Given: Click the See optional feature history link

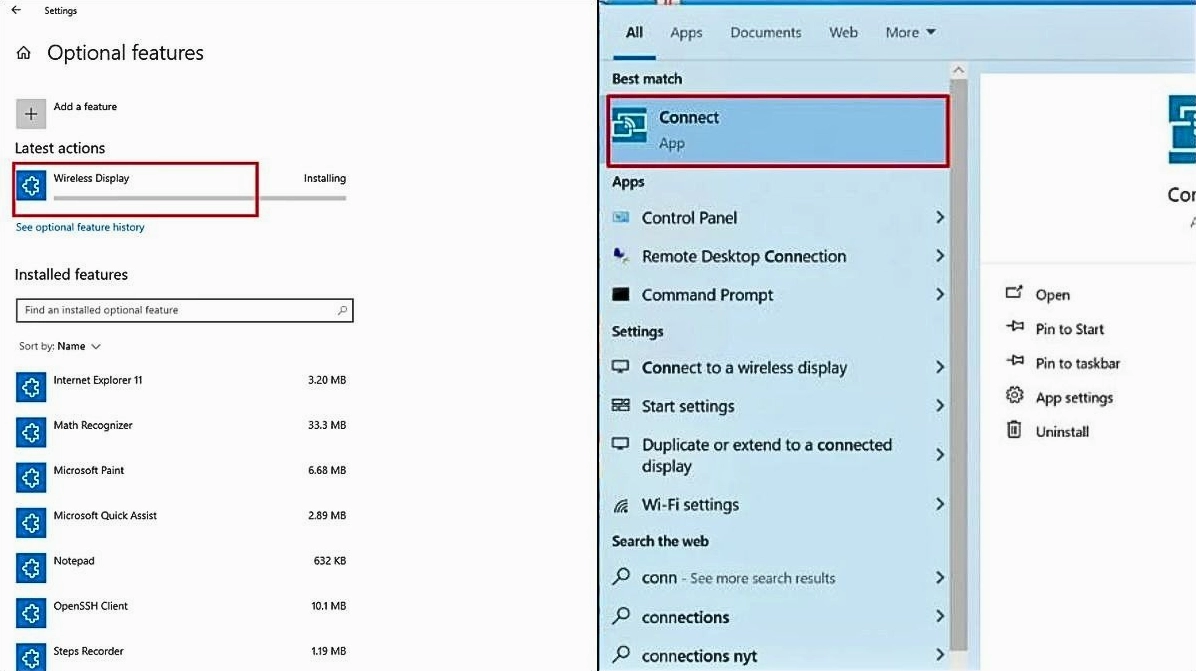Looking at the screenshot, I should [79, 227].
